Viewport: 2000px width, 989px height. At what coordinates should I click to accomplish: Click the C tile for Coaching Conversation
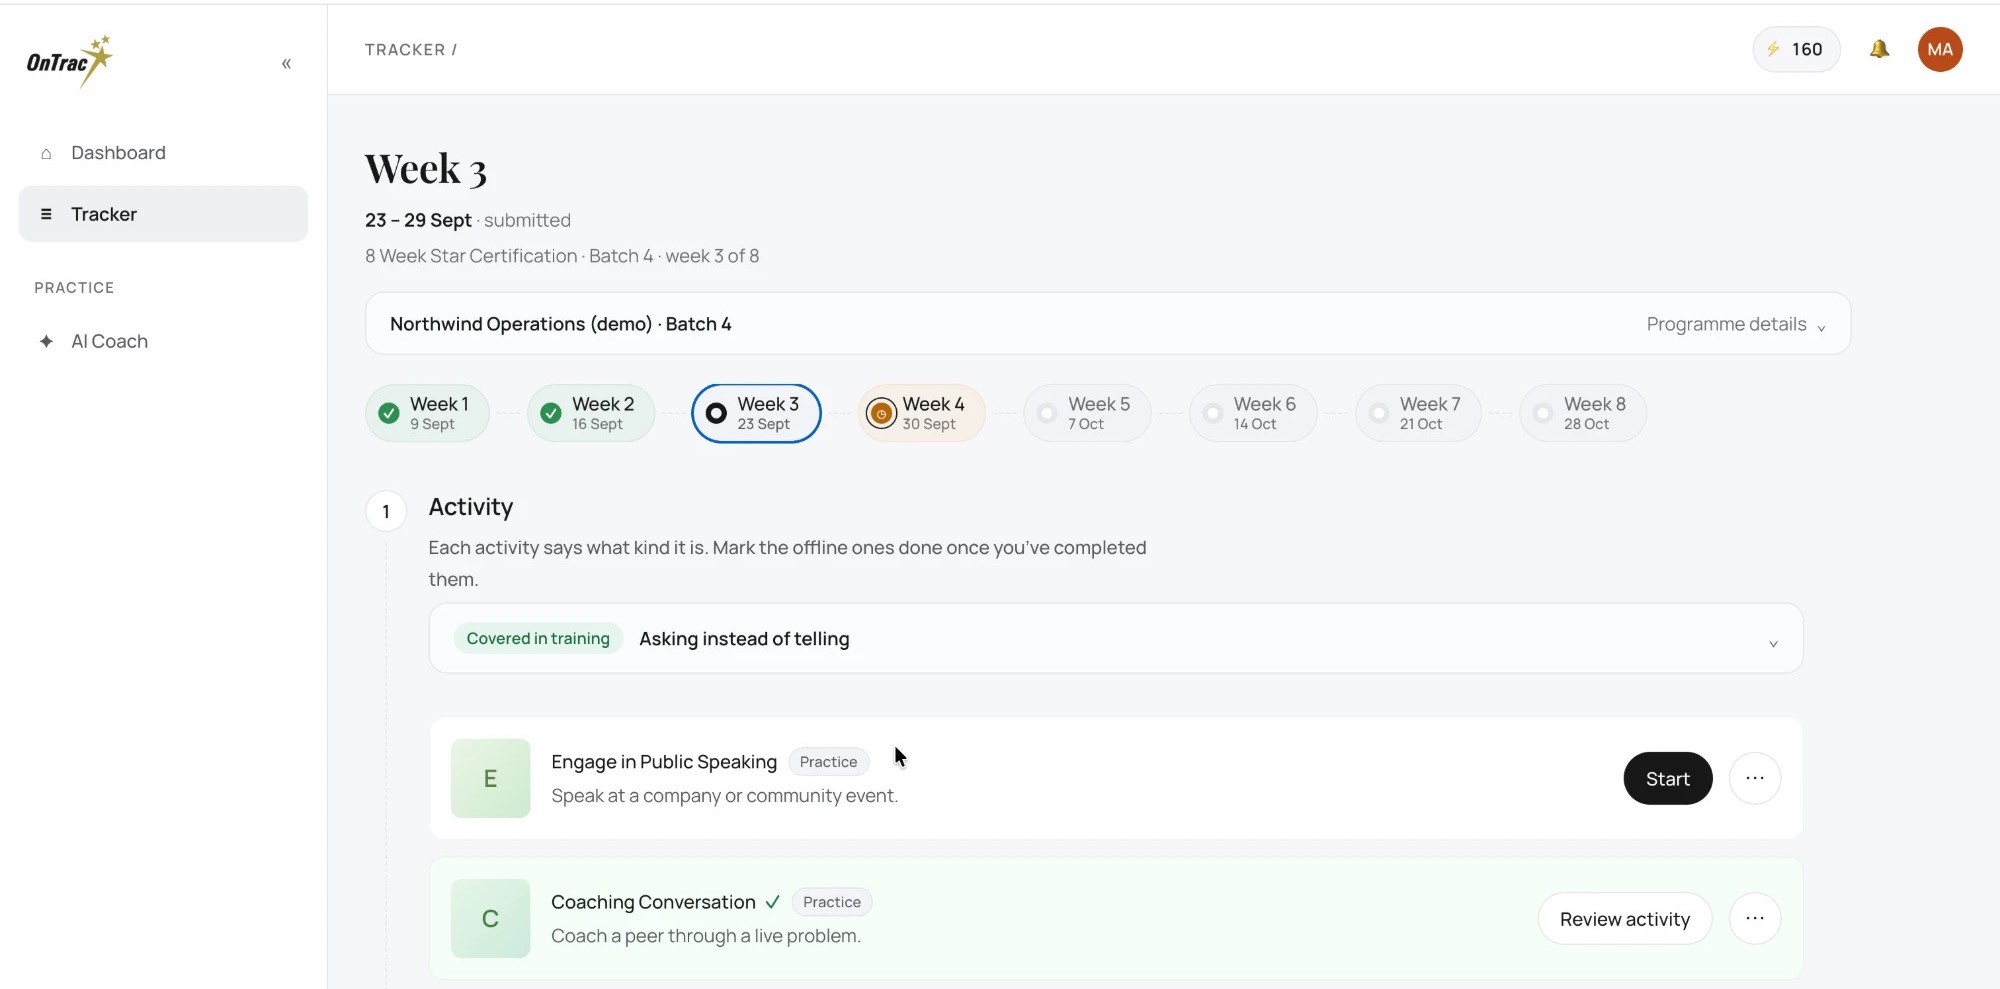pyautogui.click(x=490, y=918)
